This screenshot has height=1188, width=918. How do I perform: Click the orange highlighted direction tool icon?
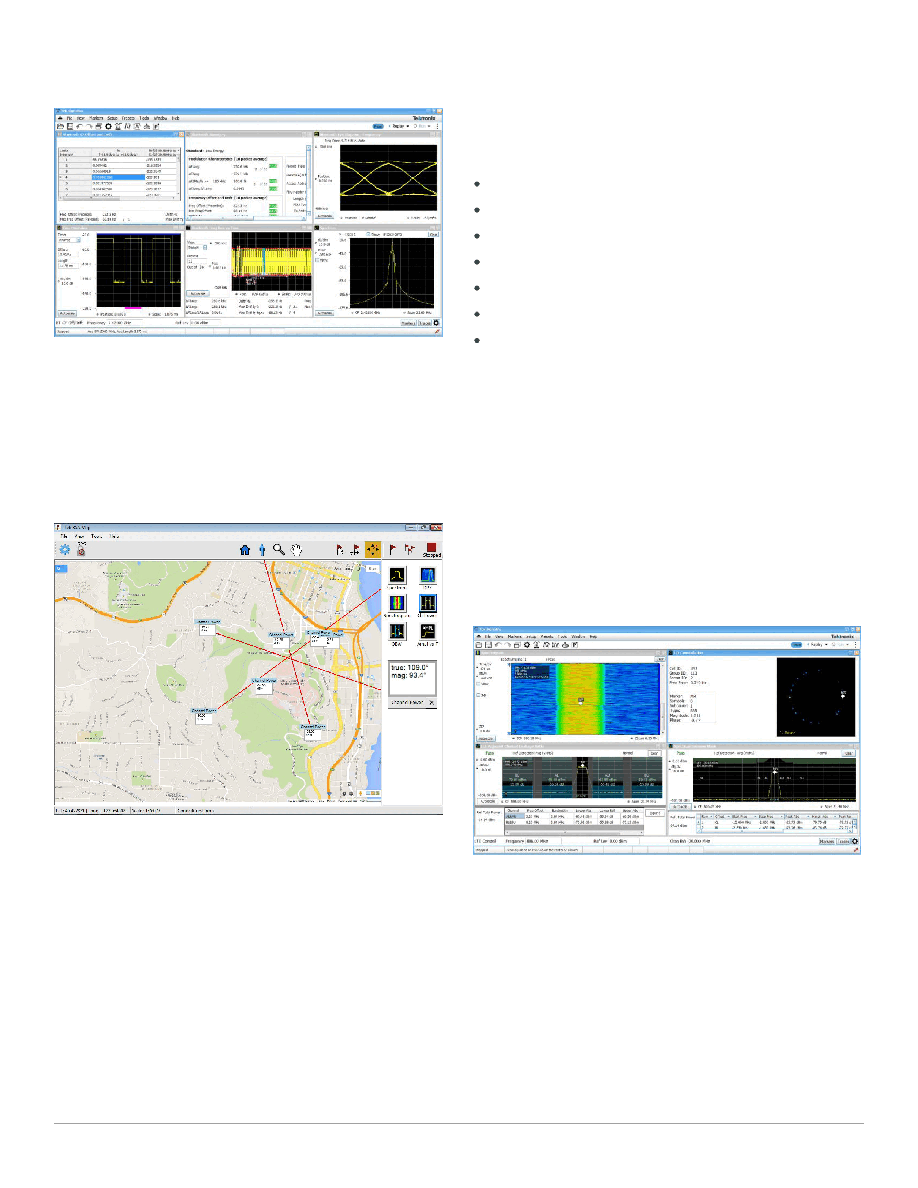pyautogui.click(x=373, y=549)
